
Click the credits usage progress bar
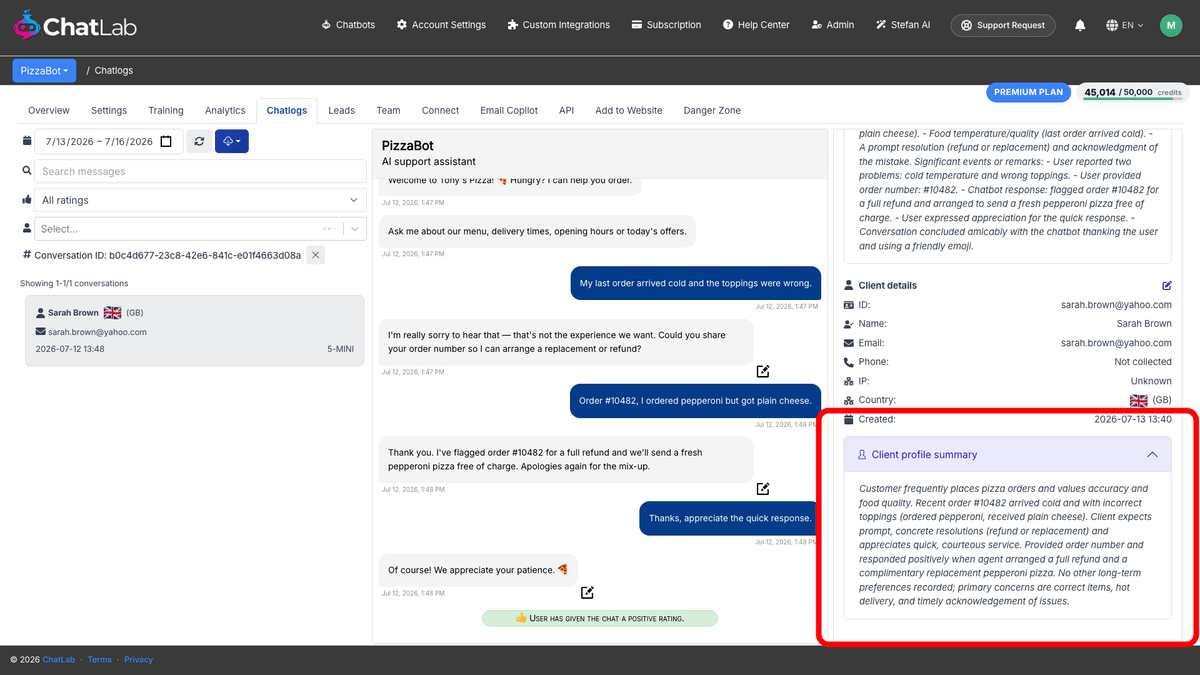point(1132,98)
